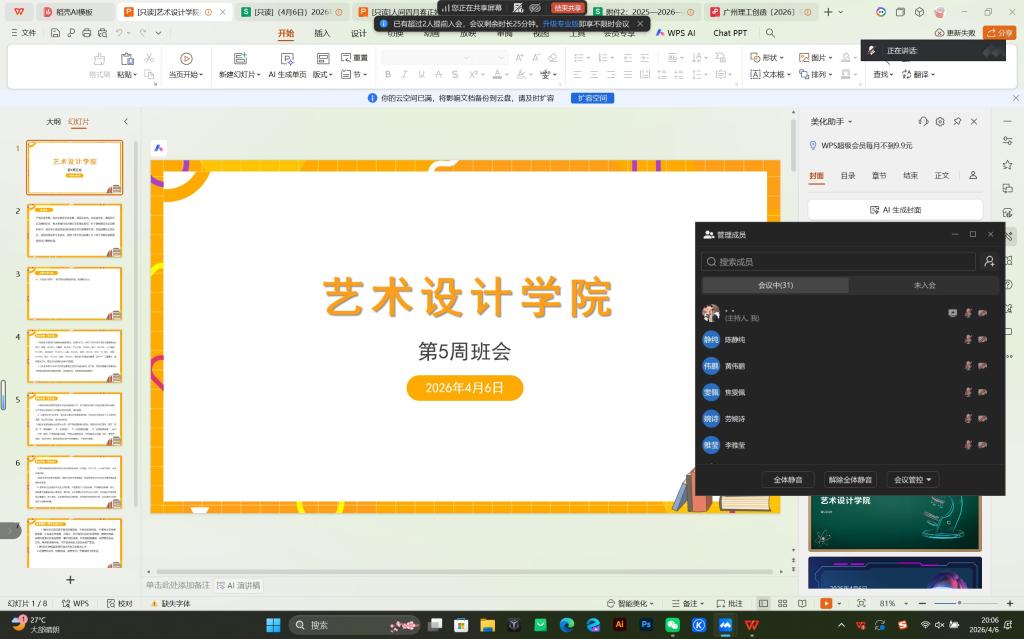Click the zoom slider in status bar
The height and width of the screenshot is (639, 1024).
point(957,604)
